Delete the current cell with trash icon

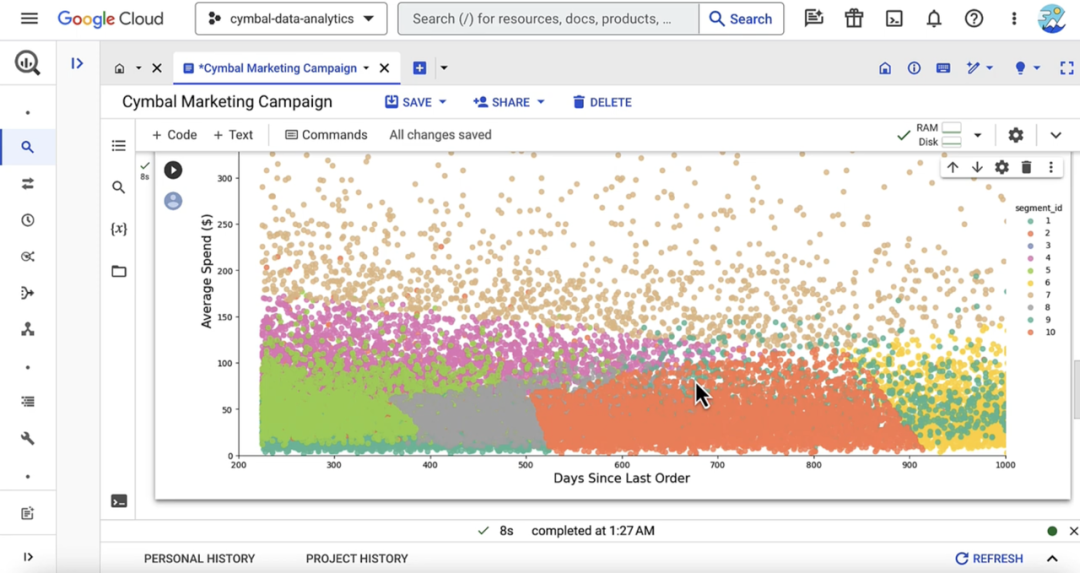(x=1026, y=168)
